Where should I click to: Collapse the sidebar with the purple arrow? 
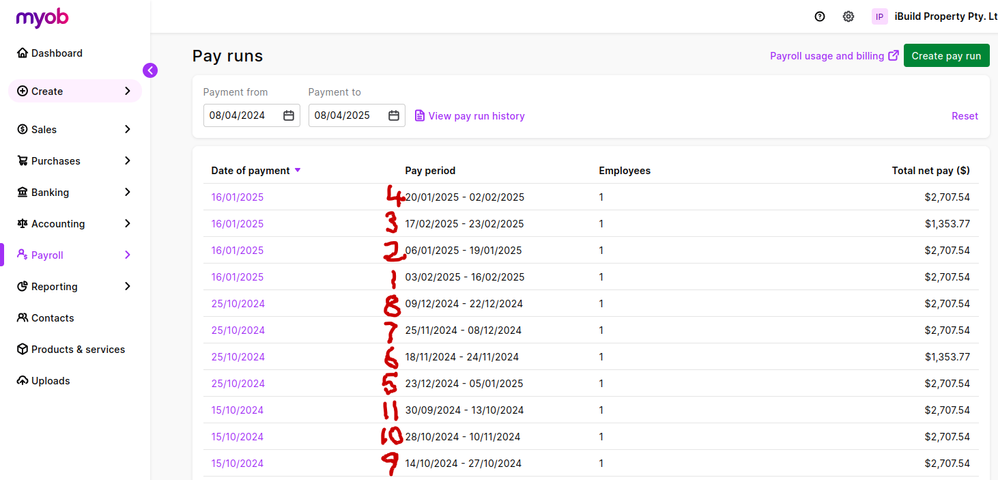(150, 70)
